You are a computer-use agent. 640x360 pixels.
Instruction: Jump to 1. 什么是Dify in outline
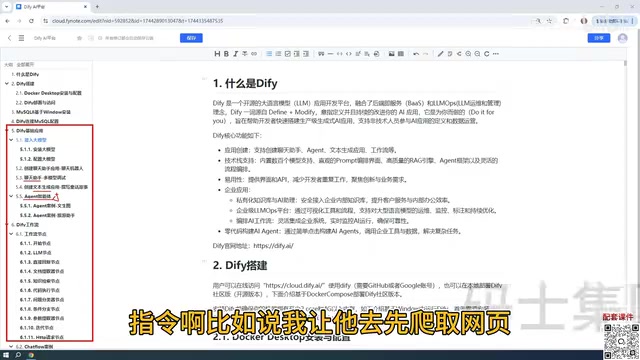(x=25, y=74)
